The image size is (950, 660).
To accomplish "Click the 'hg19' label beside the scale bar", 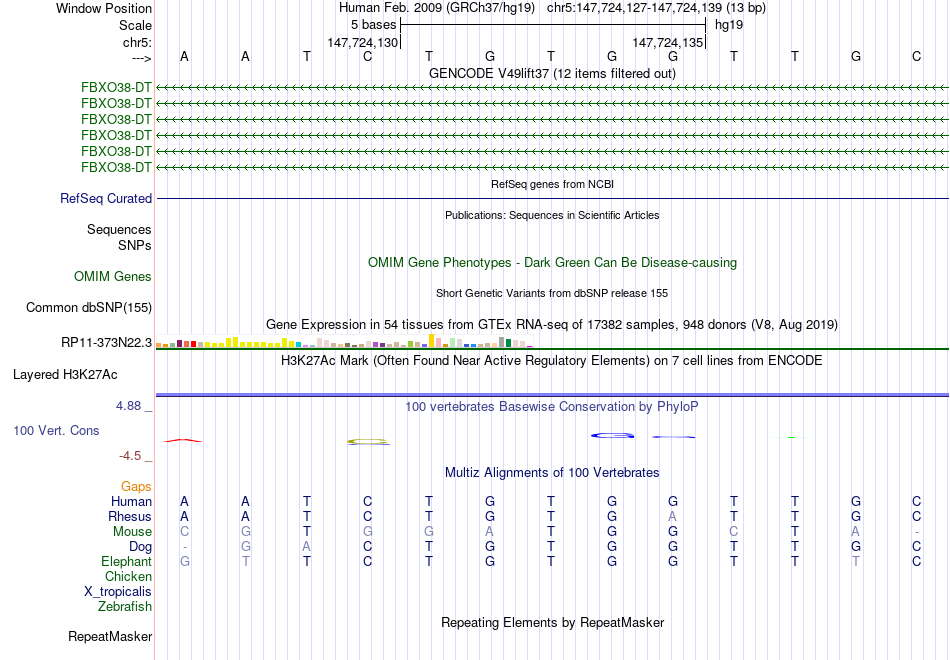I will (x=729, y=25).
